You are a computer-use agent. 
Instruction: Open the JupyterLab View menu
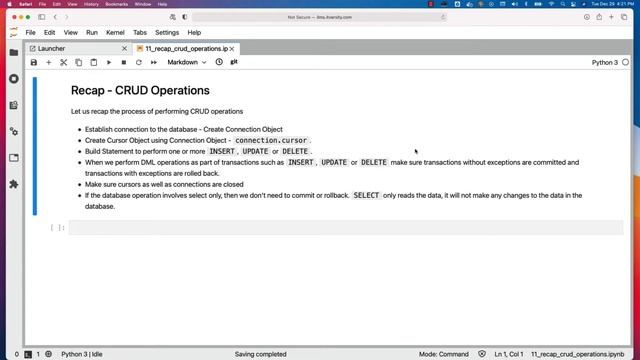[71, 33]
